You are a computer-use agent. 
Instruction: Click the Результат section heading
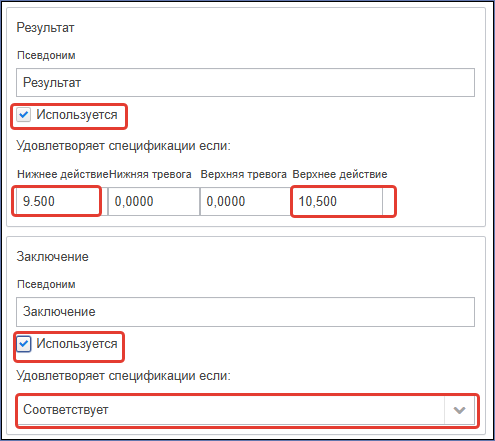point(45,28)
